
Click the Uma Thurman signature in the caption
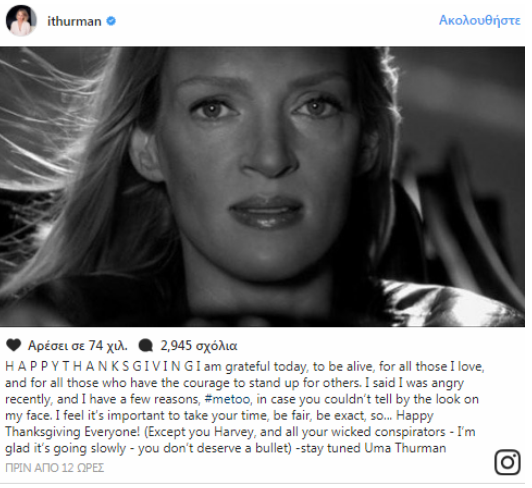coord(405,448)
